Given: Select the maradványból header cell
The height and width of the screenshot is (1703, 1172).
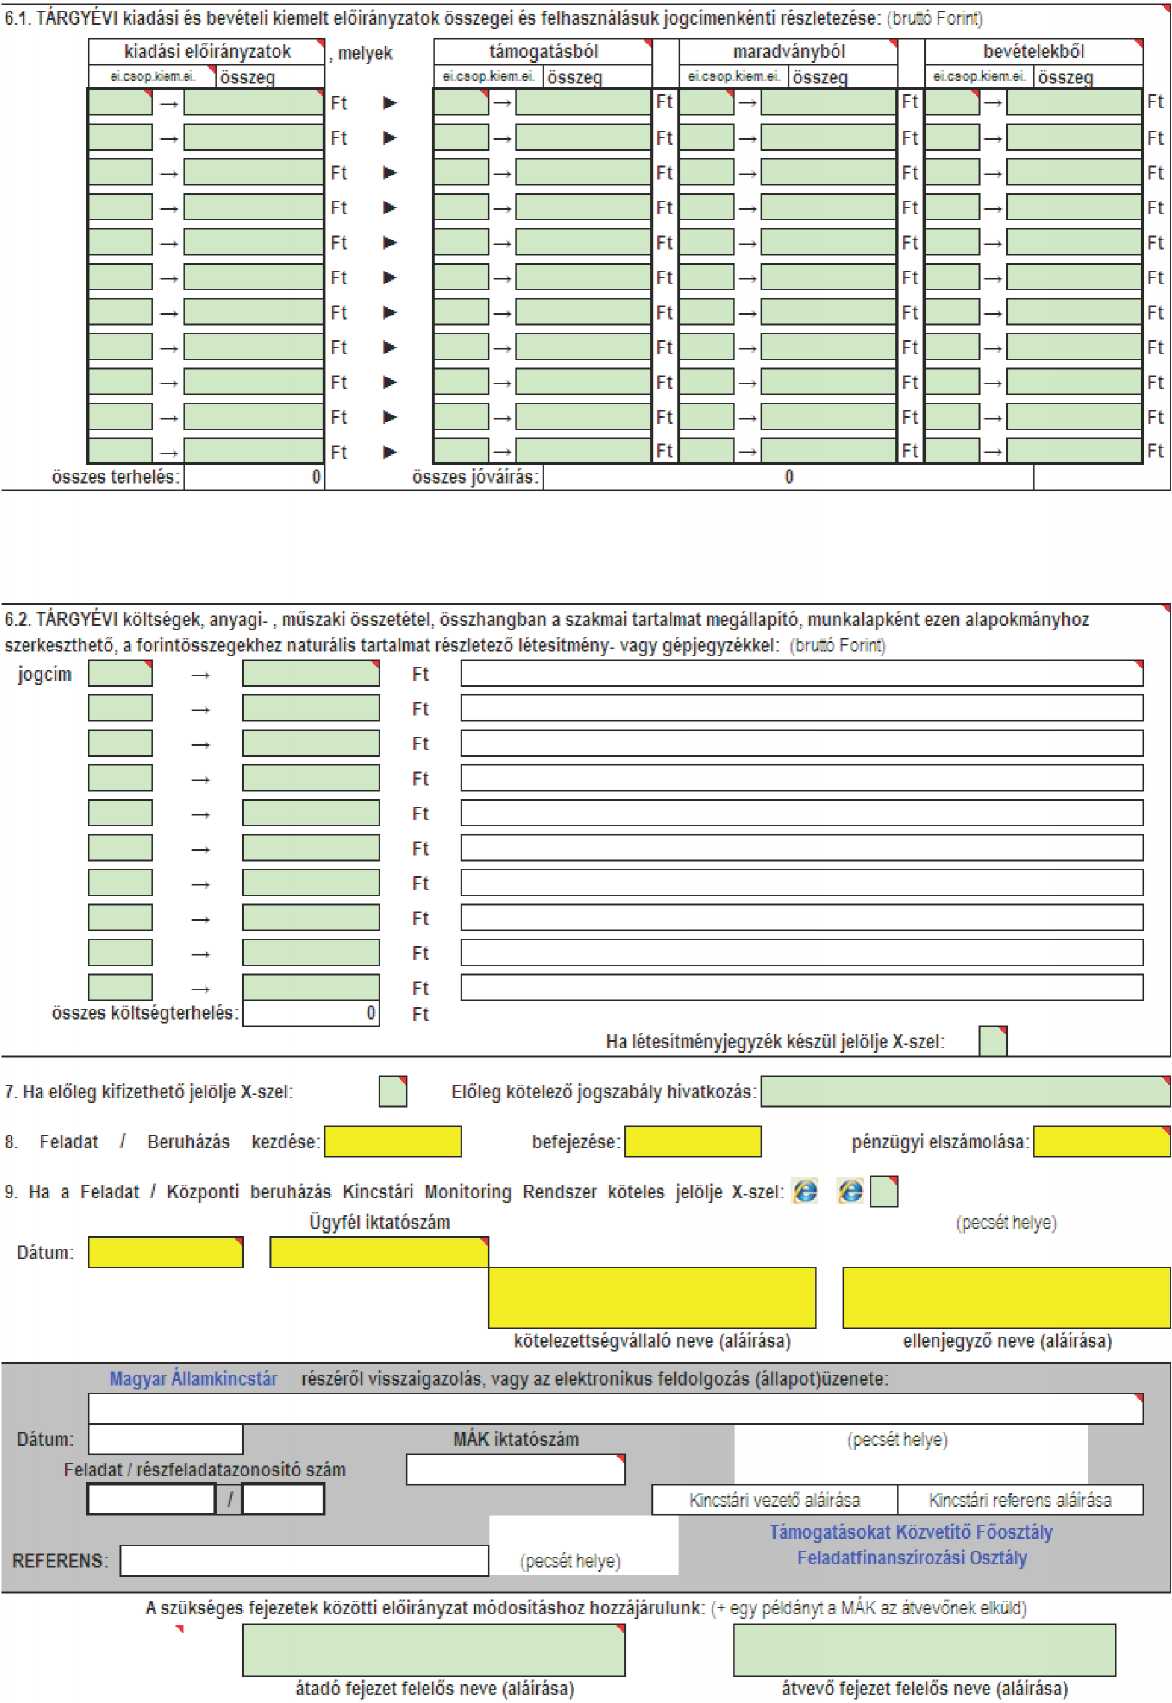Looking at the screenshot, I should click(788, 51).
